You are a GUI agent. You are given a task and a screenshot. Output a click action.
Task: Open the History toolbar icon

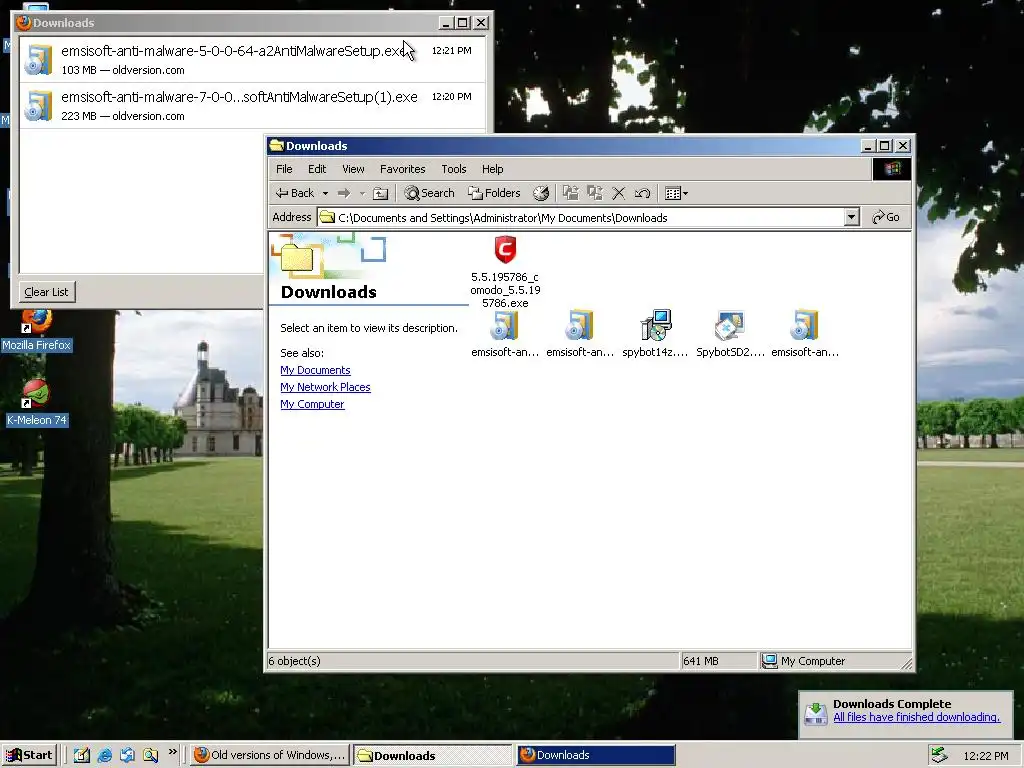tap(541, 193)
